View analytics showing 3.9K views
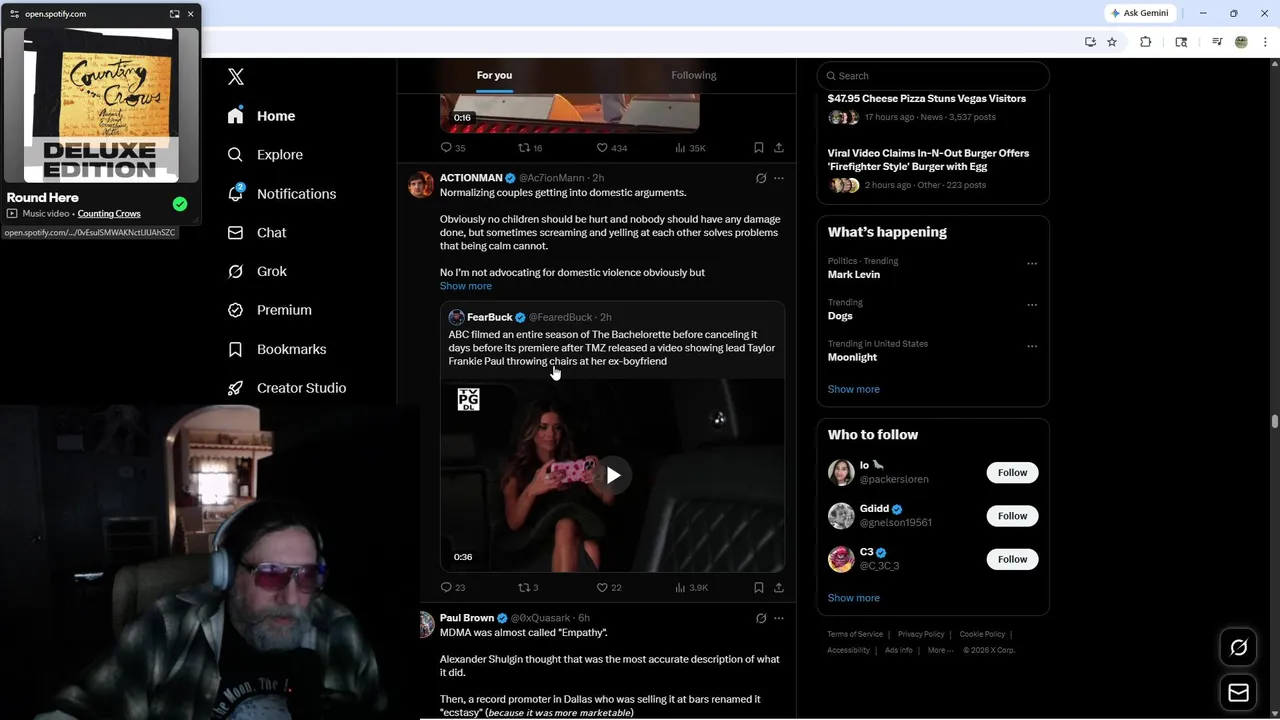 (x=691, y=588)
